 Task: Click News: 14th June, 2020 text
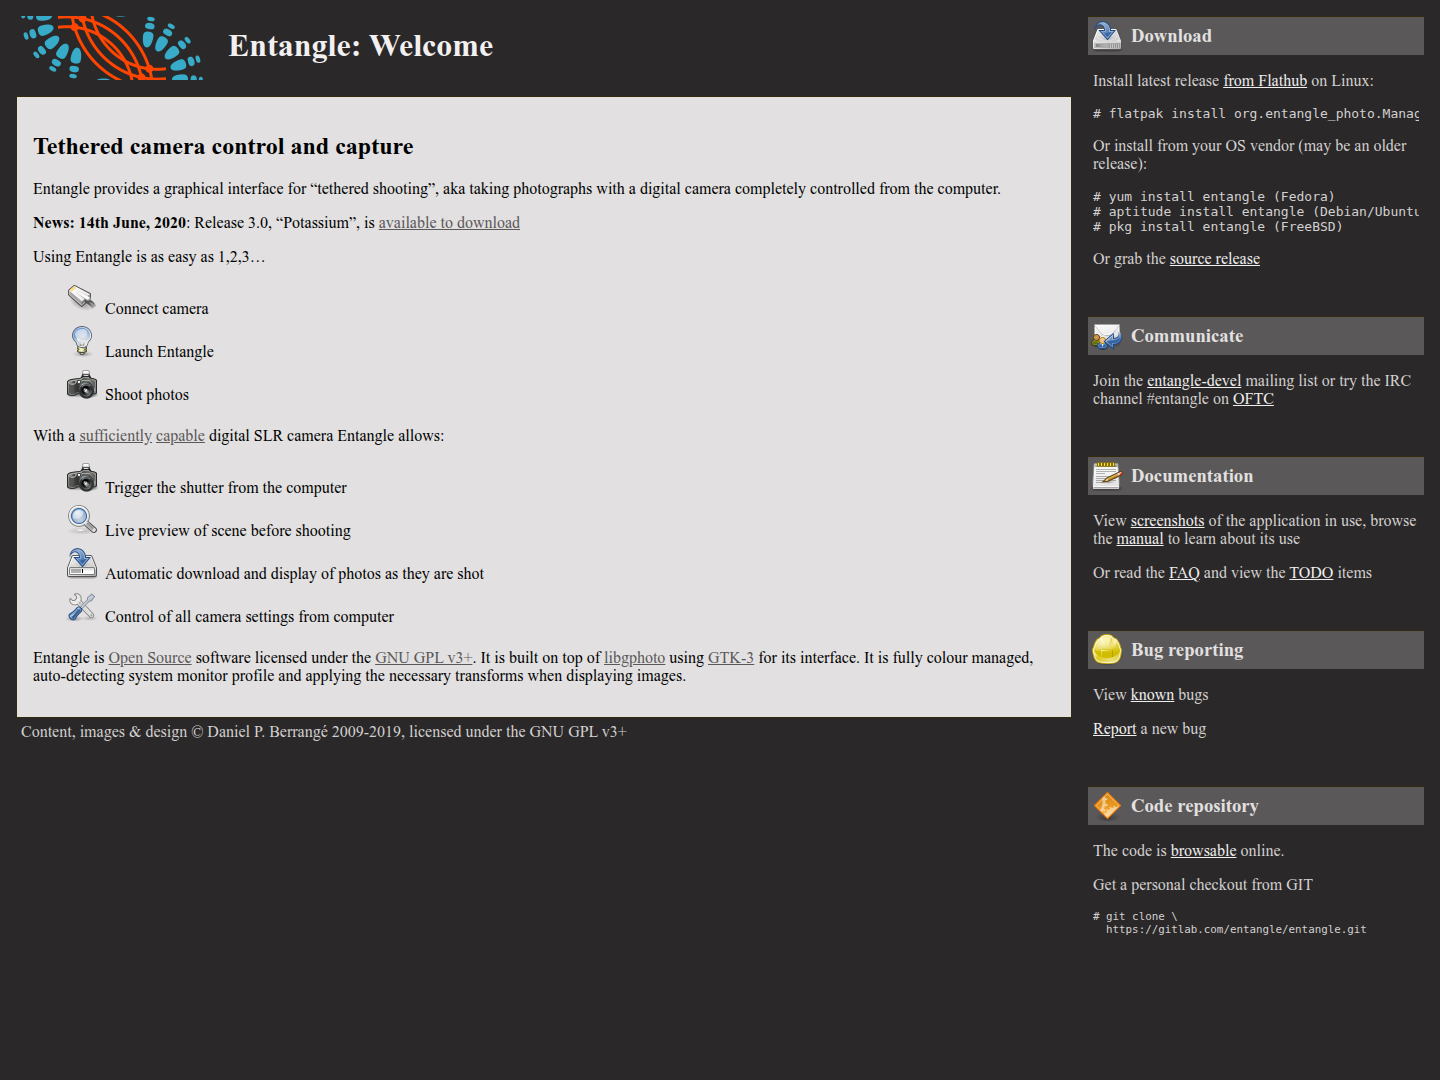pos(110,223)
